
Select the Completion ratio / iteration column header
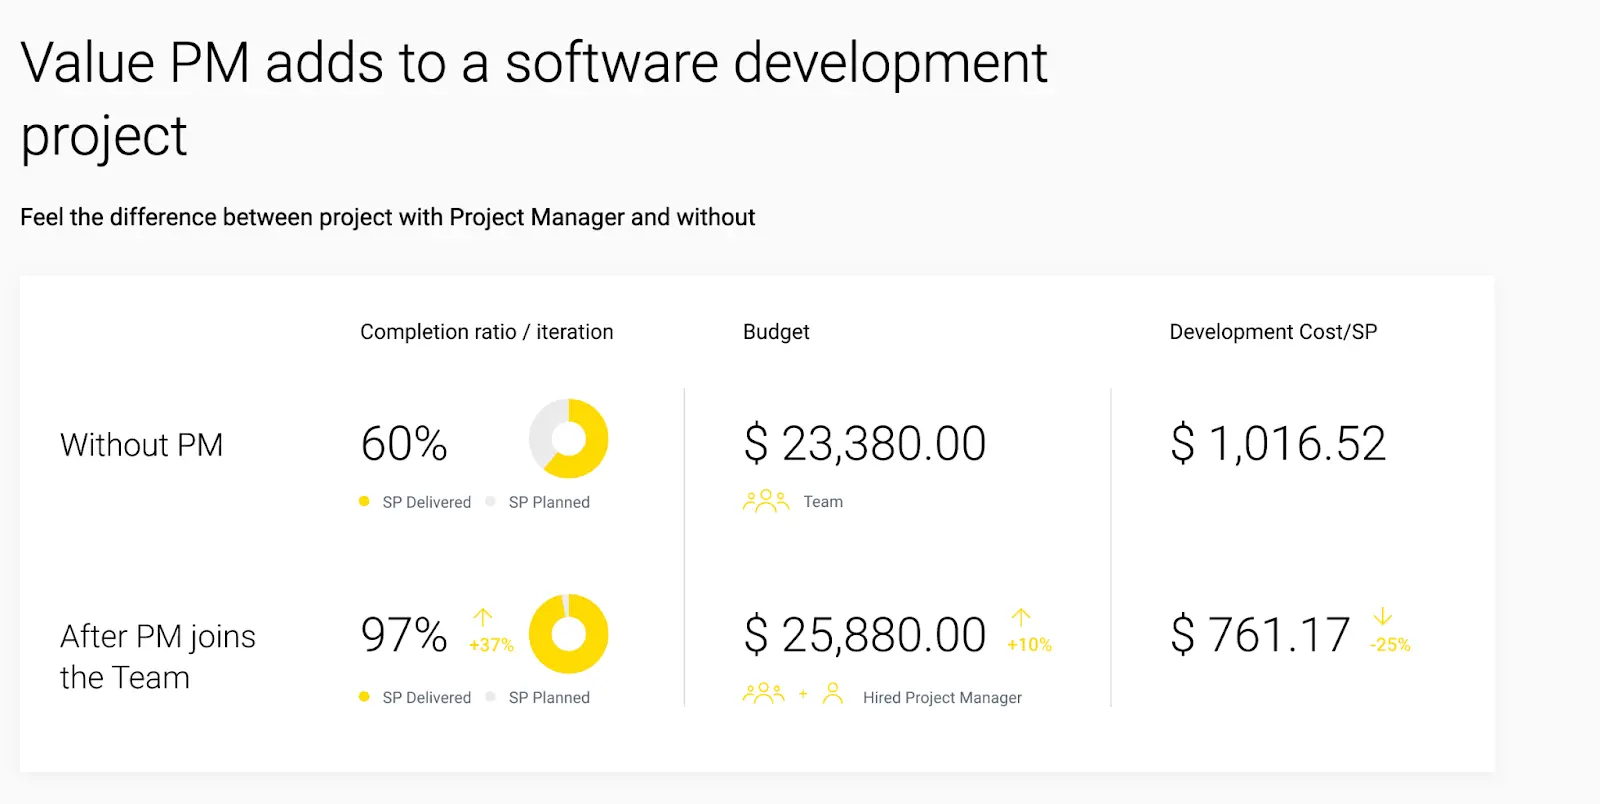click(486, 332)
